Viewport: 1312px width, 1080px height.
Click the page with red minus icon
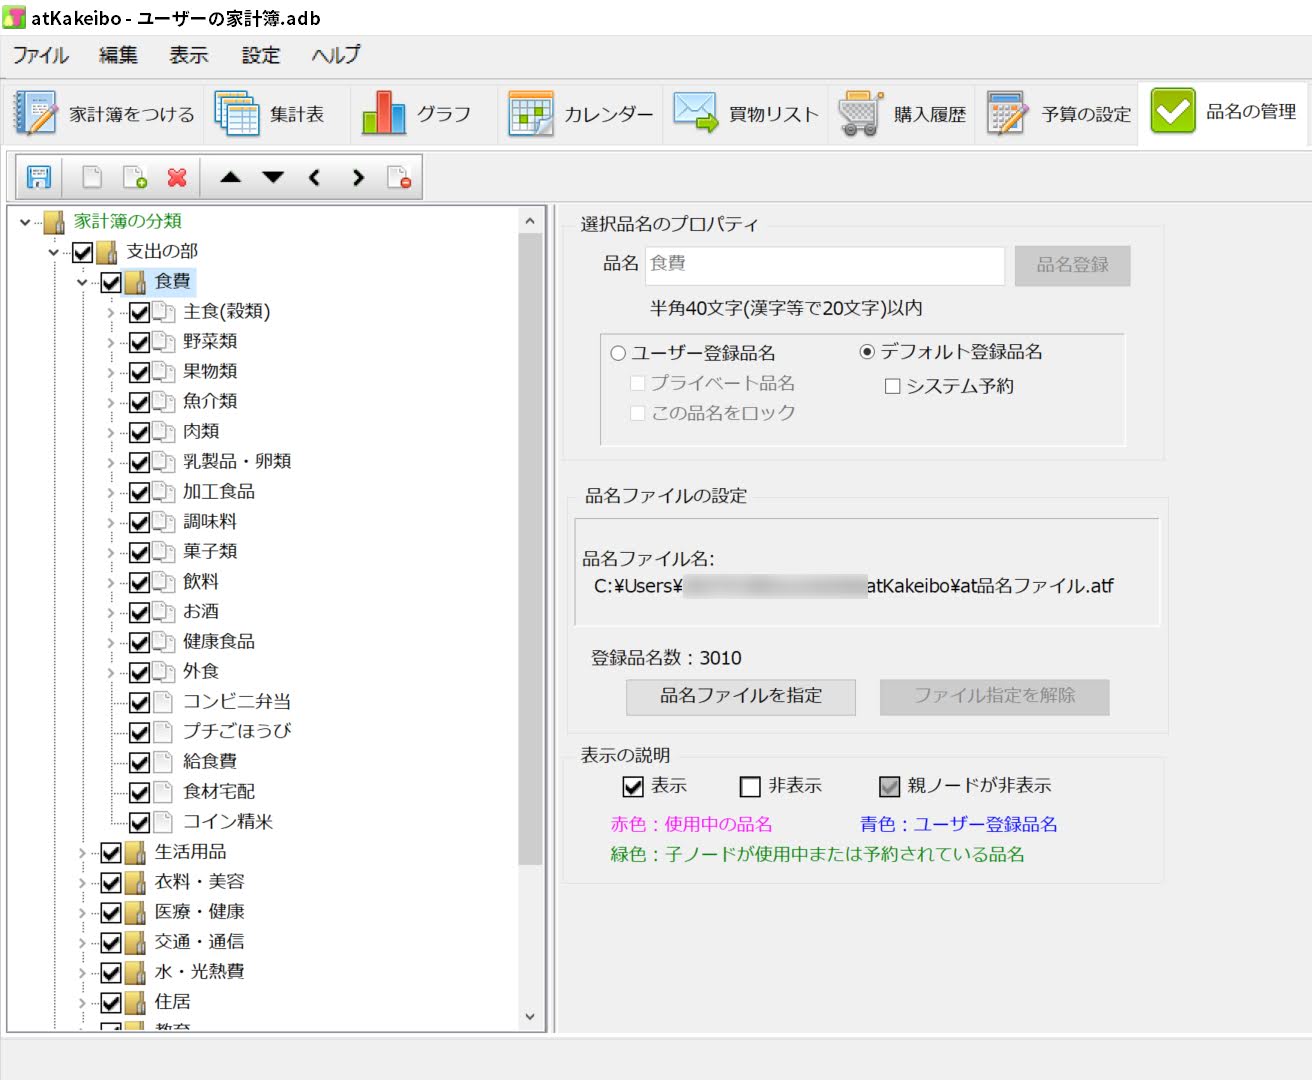tap(399, 178)
